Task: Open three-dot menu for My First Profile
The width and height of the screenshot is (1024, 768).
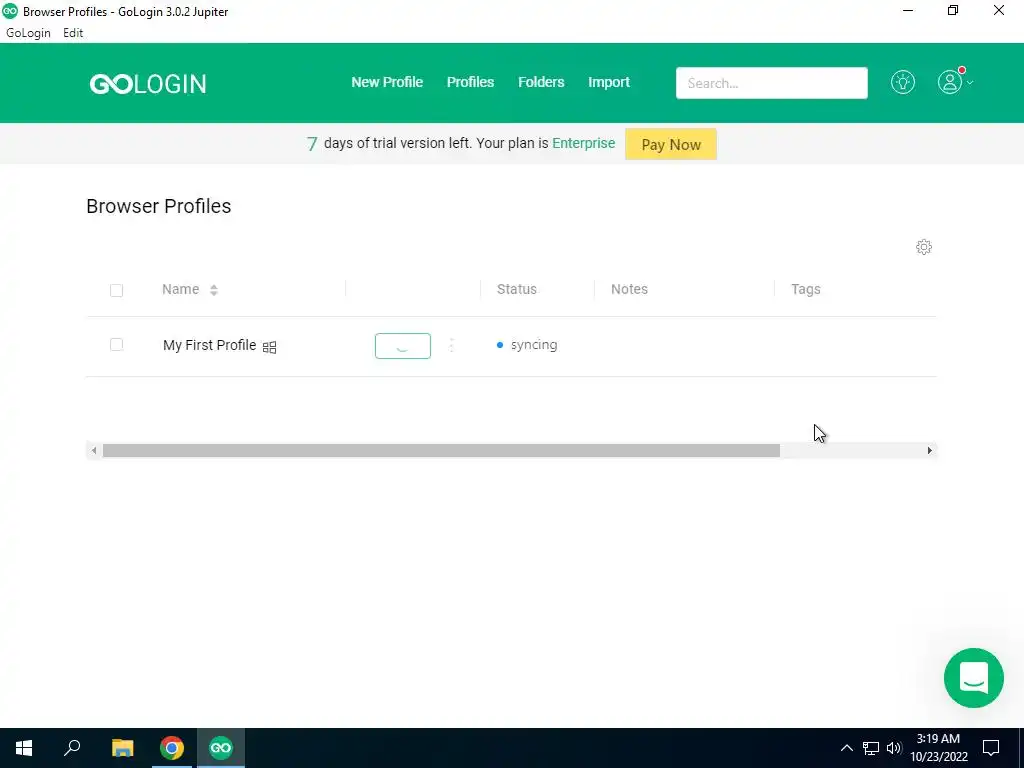Action: (451, 345)
